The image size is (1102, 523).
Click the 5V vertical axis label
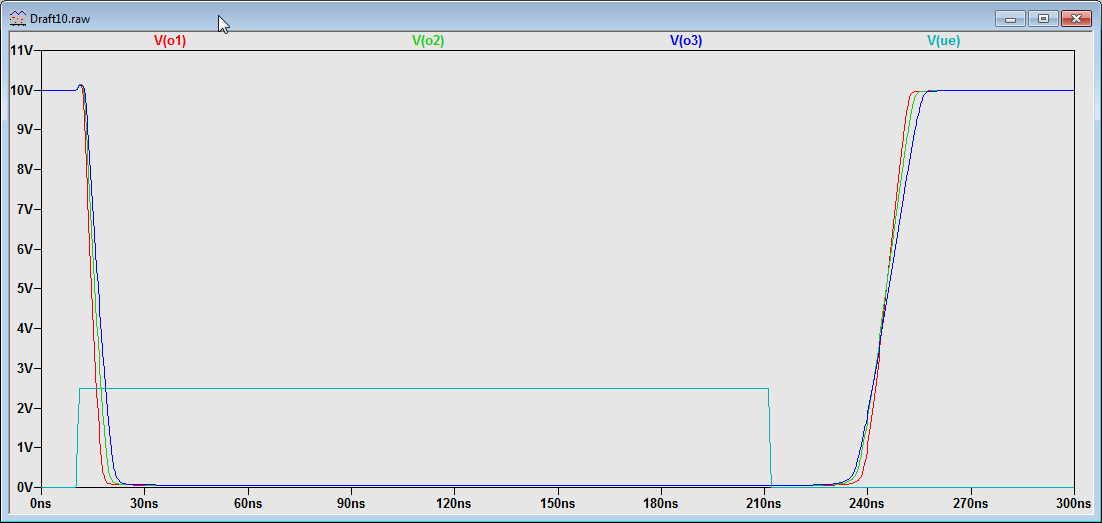point(25,289)
